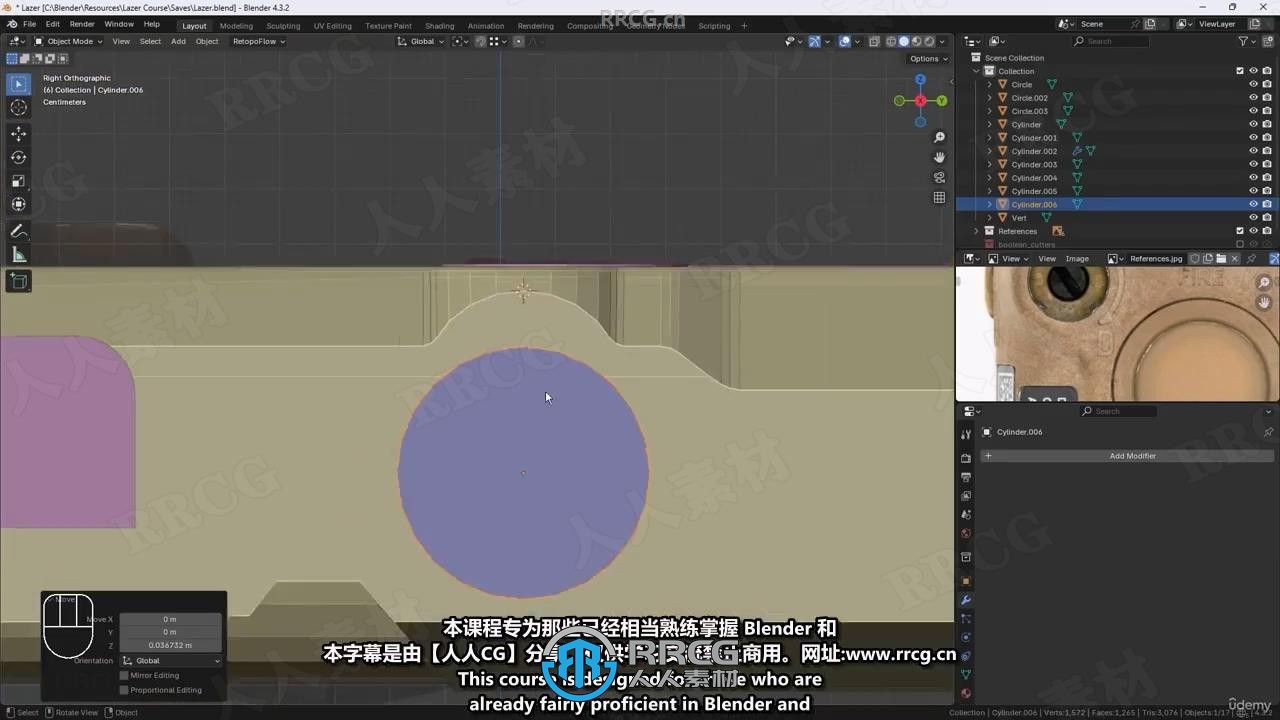The height and width of the screenshot is (720, 1280).
Task: Open the Output properties tab
Action: 966,477
